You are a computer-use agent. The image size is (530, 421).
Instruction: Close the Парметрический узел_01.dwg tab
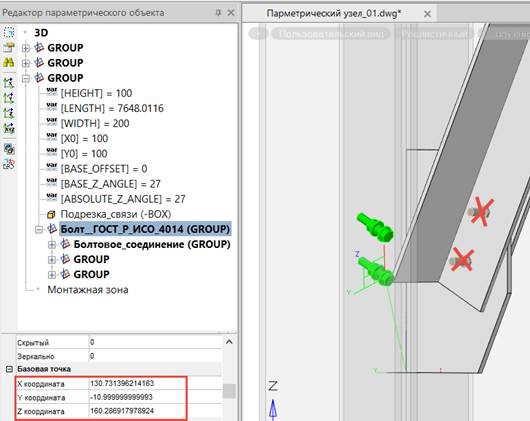[427, 14]
